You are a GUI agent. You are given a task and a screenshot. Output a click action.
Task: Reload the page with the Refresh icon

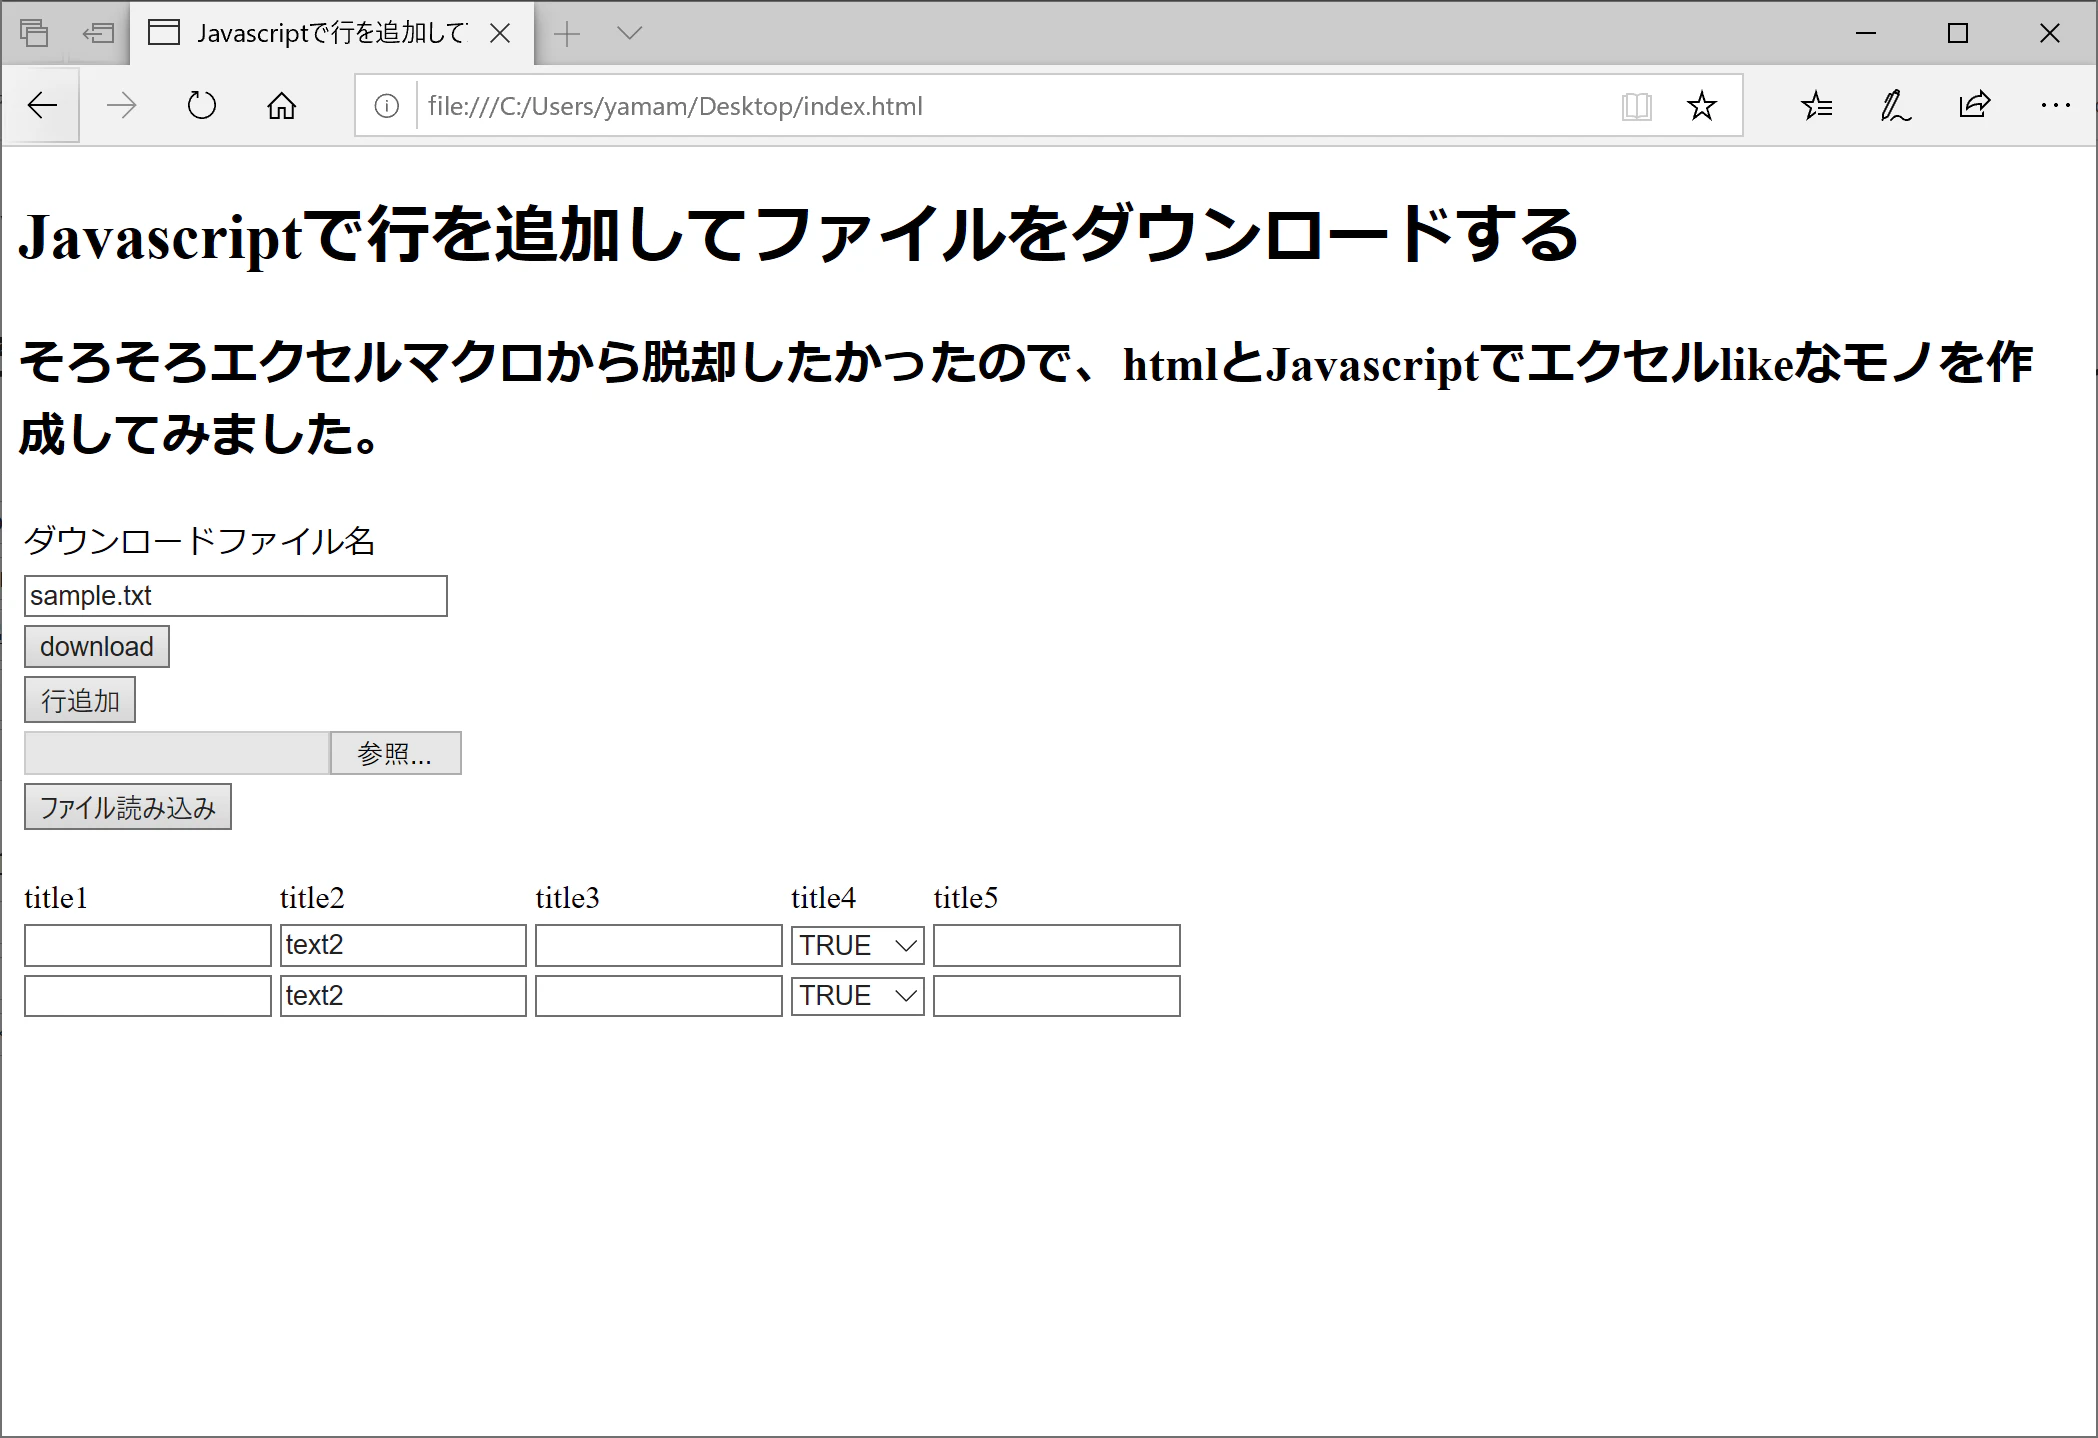[x=202, y=106]
